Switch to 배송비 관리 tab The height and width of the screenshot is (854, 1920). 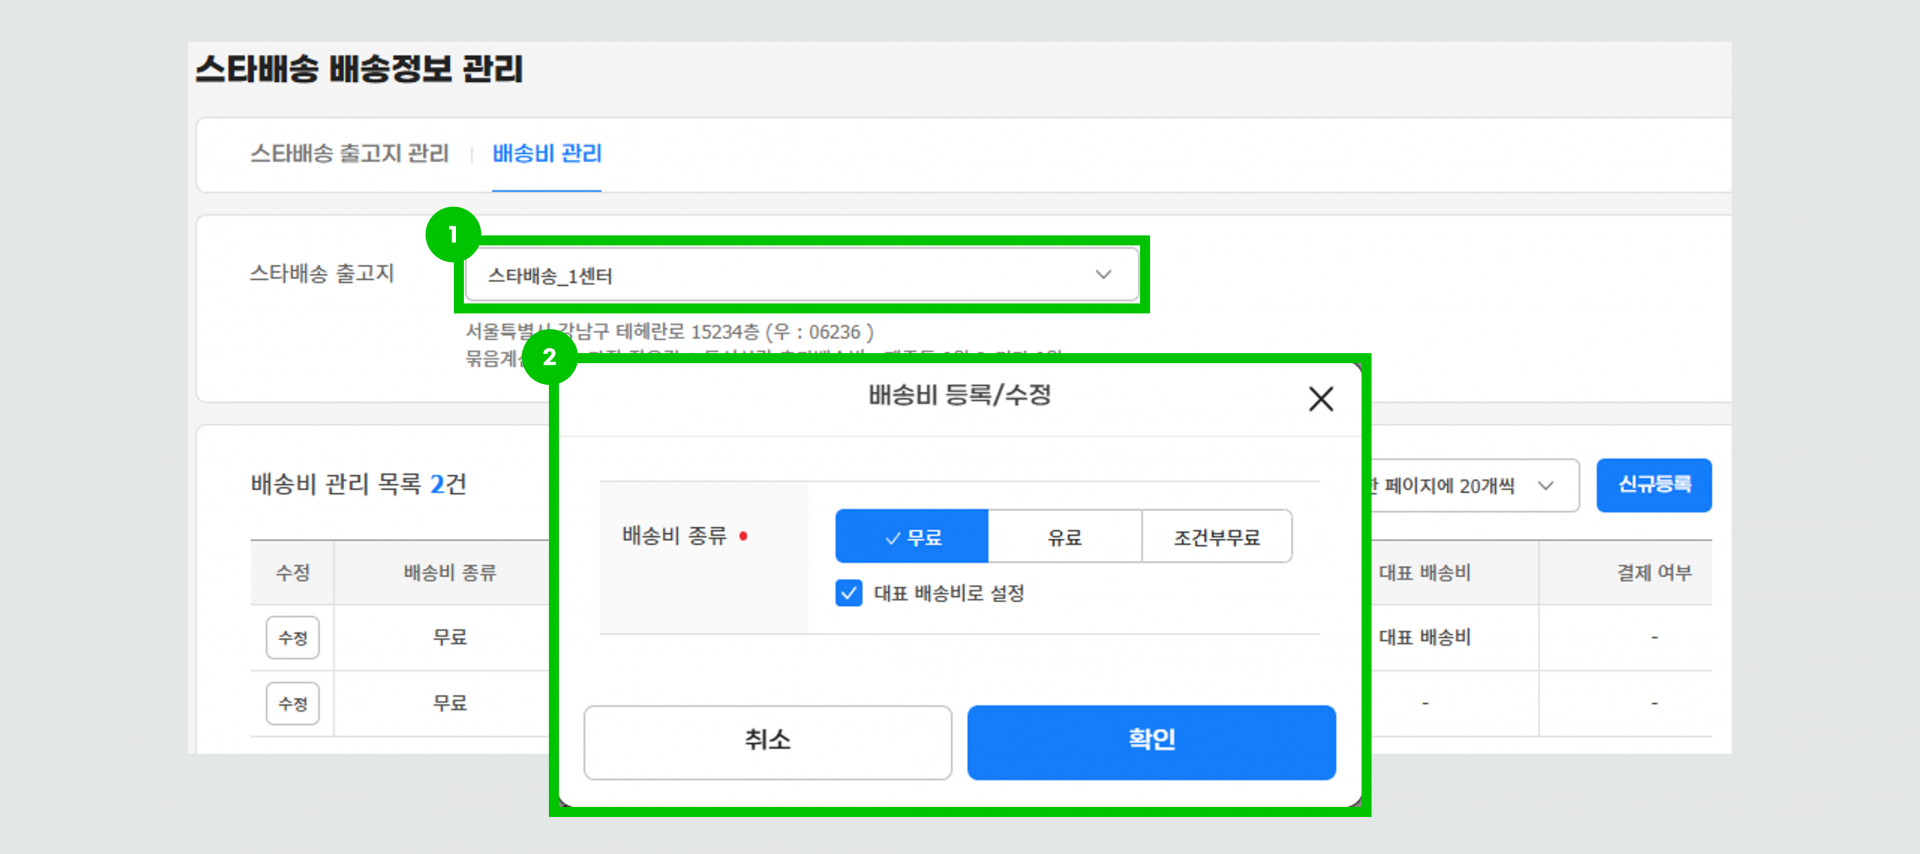(547, 154)
